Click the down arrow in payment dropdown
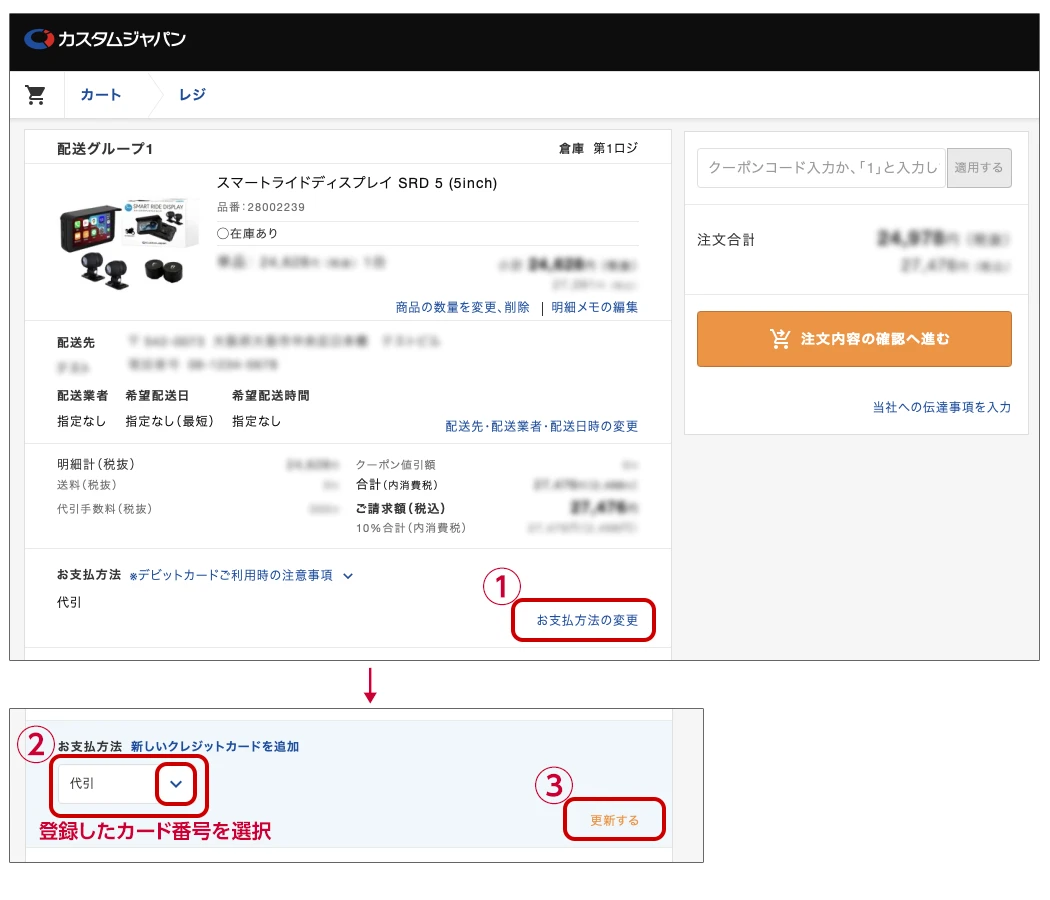 [x=176, y=784]
